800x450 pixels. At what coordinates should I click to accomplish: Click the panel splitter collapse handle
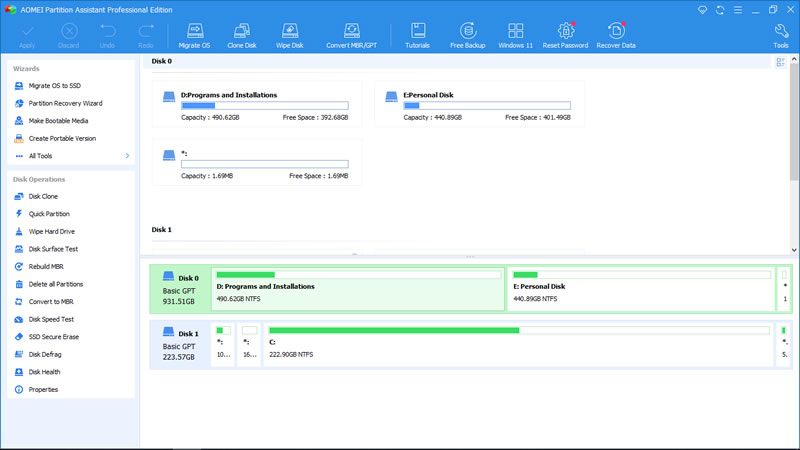coord(469,257)
